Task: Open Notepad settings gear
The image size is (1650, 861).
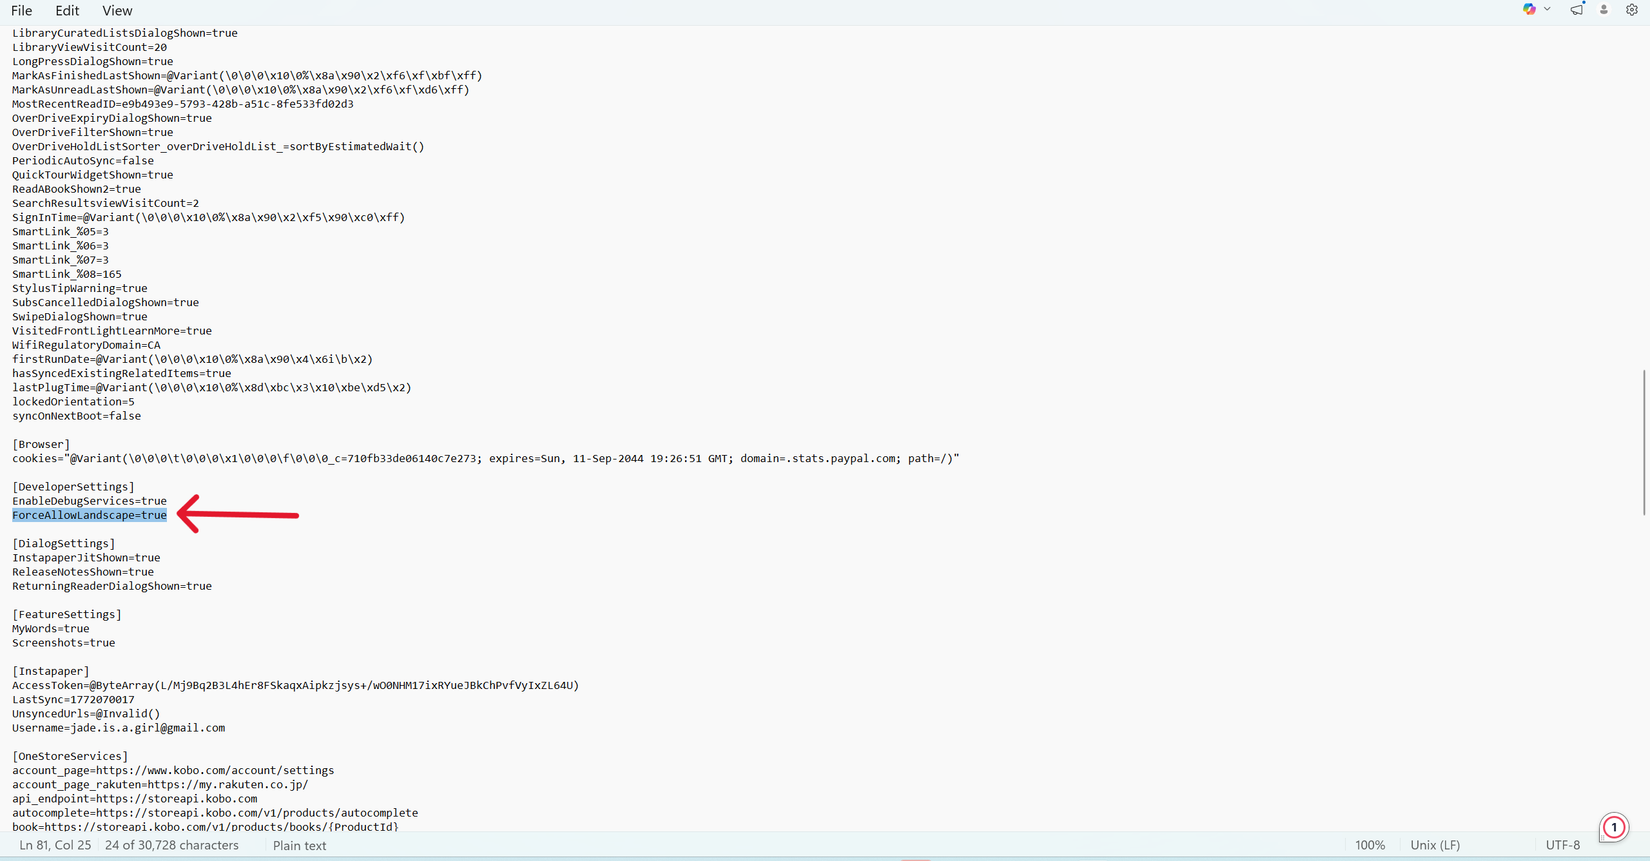Action: point(1632,10)
